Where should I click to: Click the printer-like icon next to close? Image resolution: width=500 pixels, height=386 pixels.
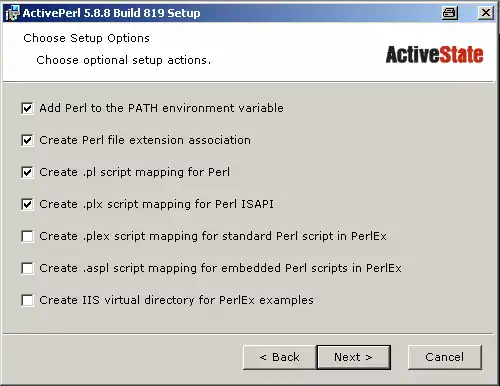click(x=450, y=13)
